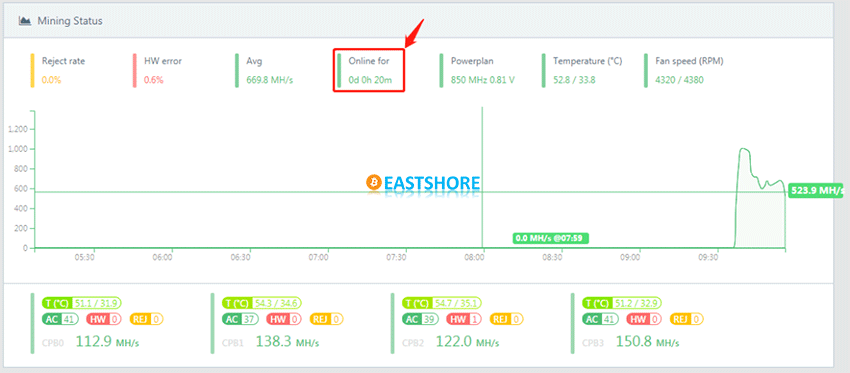Click the 08:00 time axis label

[474, 258]
